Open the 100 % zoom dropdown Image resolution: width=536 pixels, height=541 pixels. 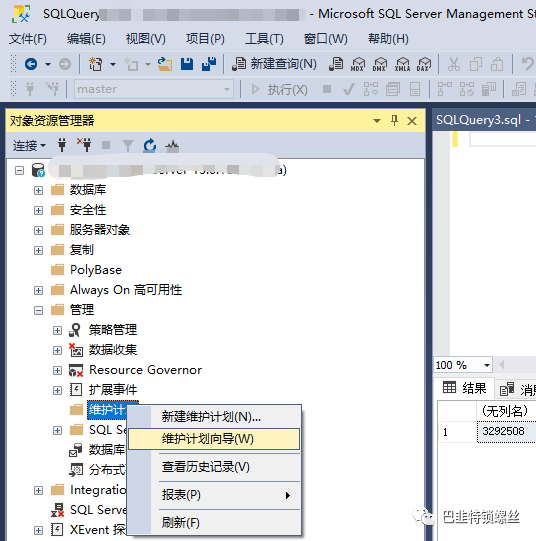[x=487, y=365]
